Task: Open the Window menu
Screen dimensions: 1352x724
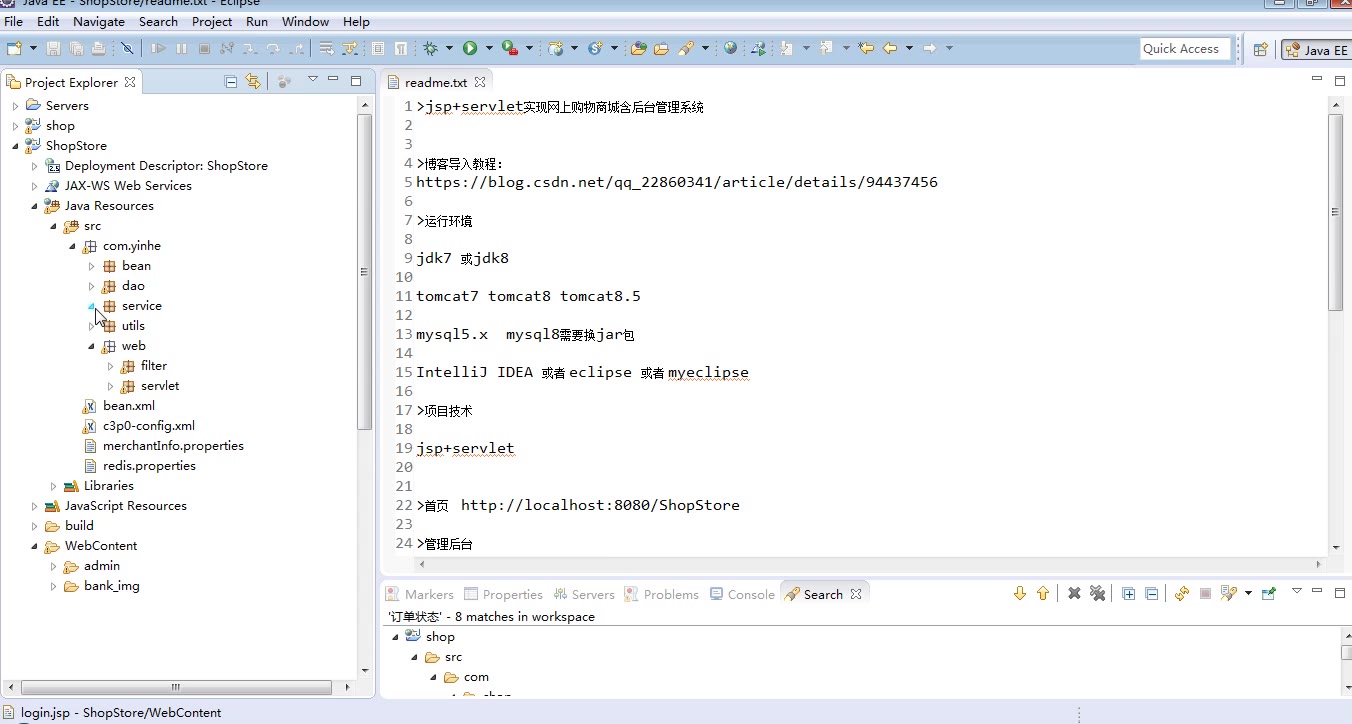Action: coord(306,21)
